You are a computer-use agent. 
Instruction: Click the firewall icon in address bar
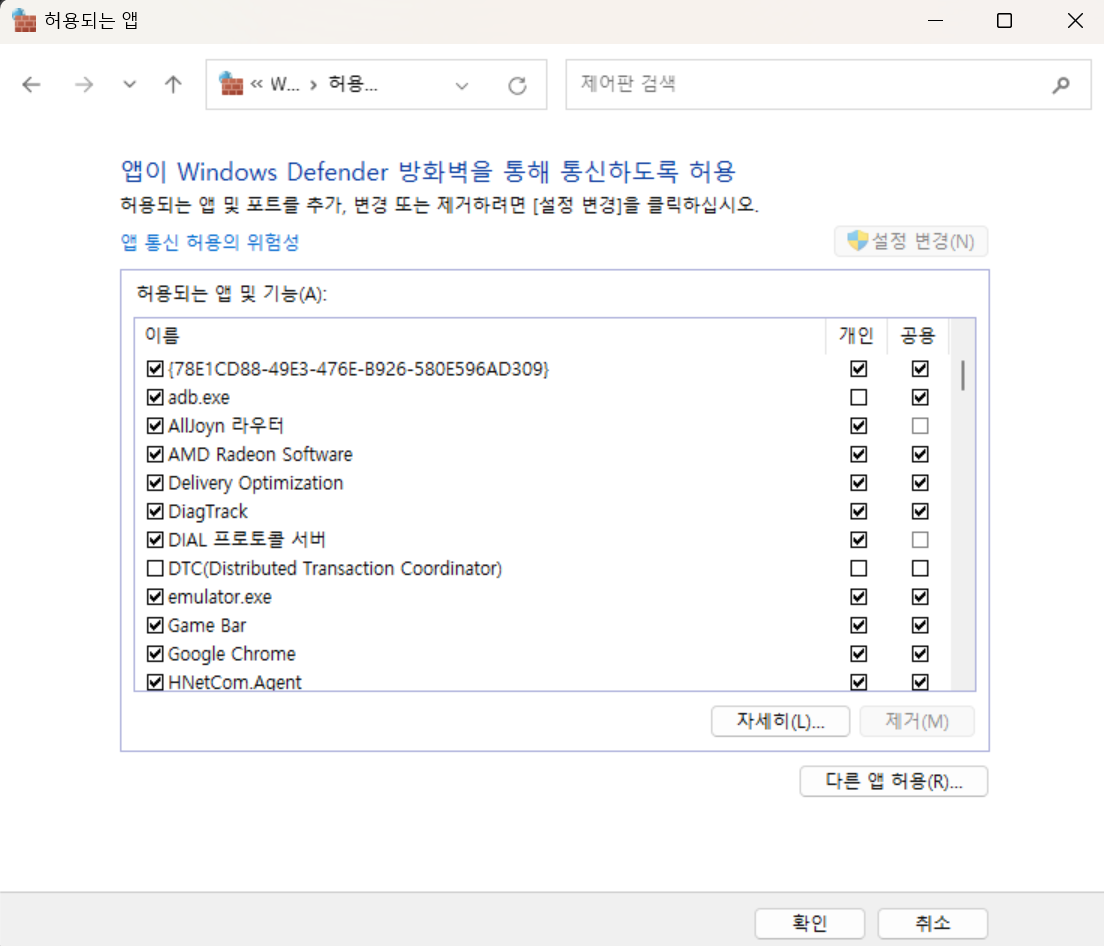click(x=231, y=84)
